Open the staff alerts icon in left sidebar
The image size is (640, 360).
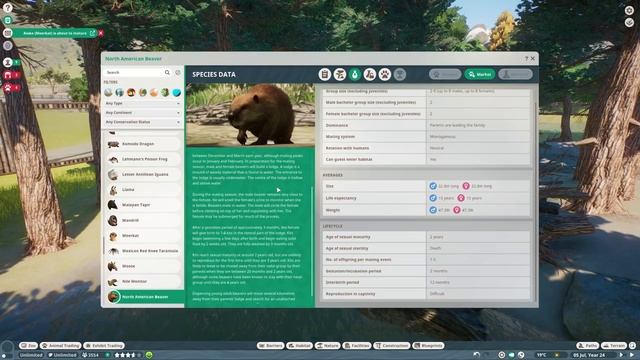pyautogui.click(x=8, y=62)
